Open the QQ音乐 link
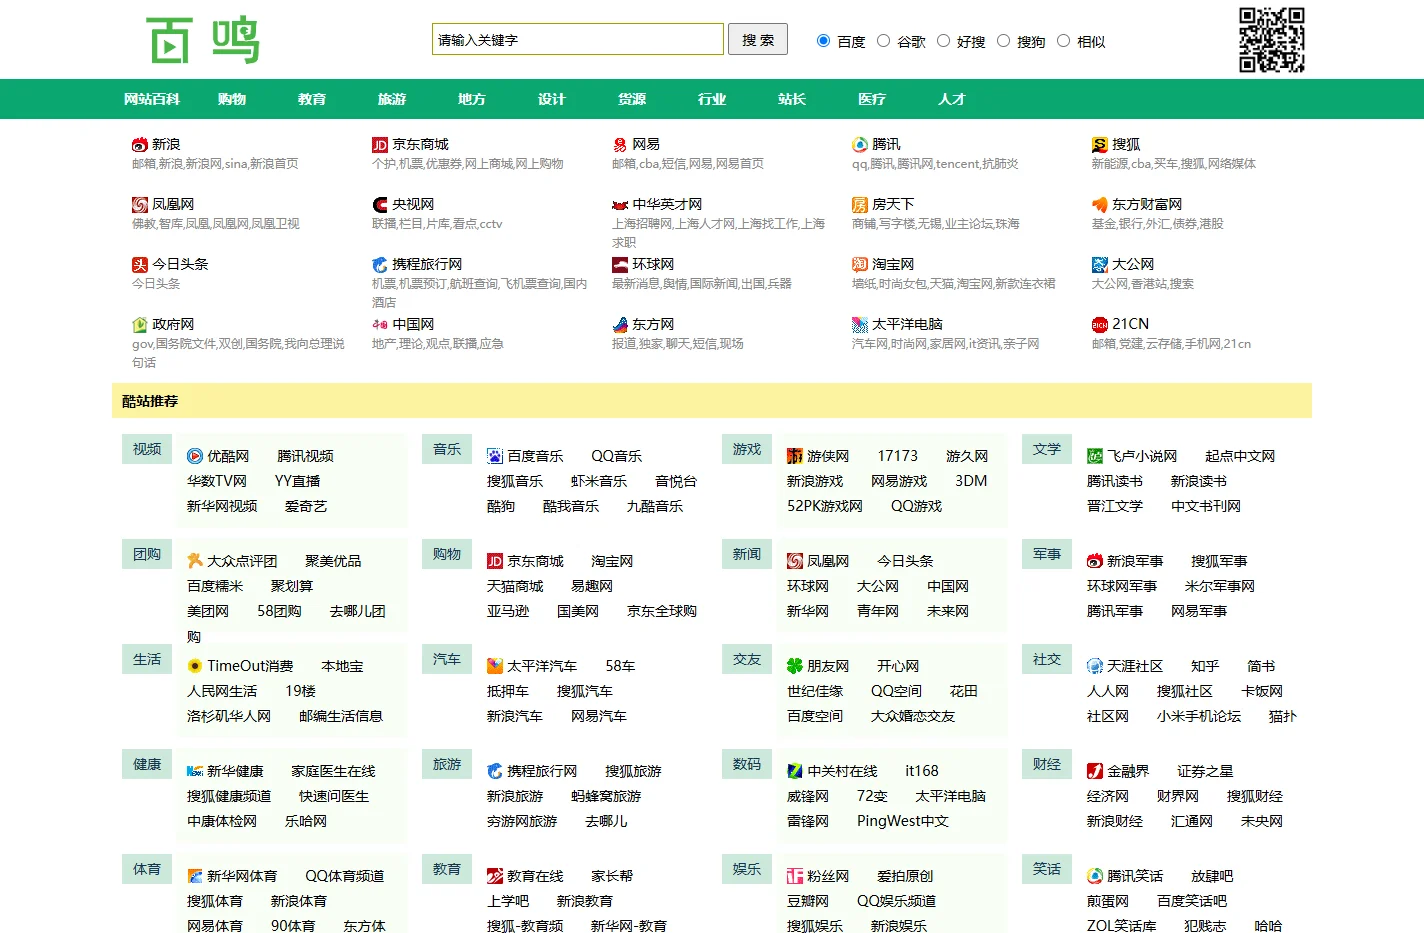 click(616, 456)
